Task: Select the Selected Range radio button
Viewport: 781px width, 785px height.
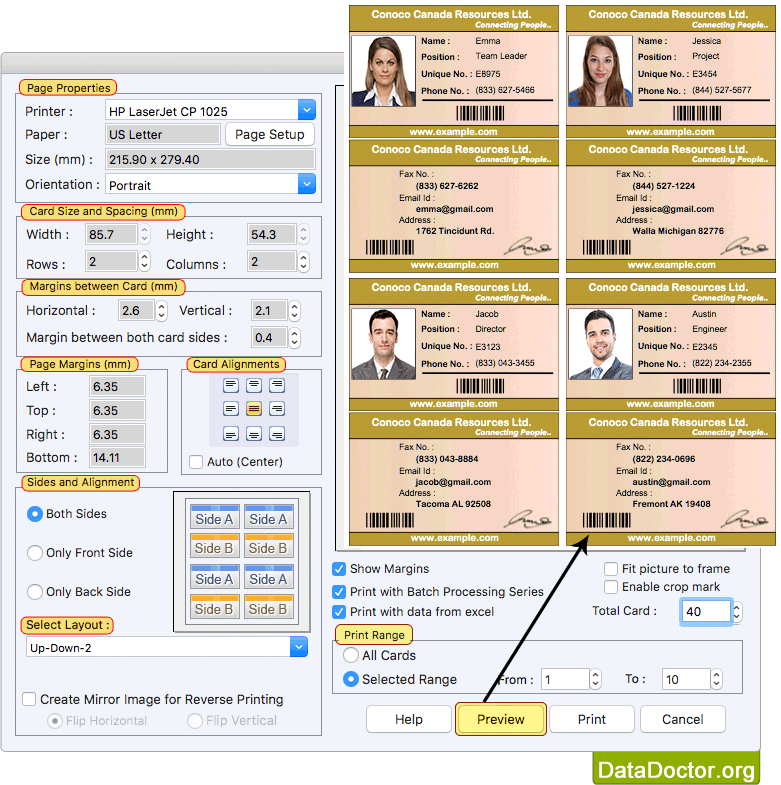Action: tap(350, 679)
